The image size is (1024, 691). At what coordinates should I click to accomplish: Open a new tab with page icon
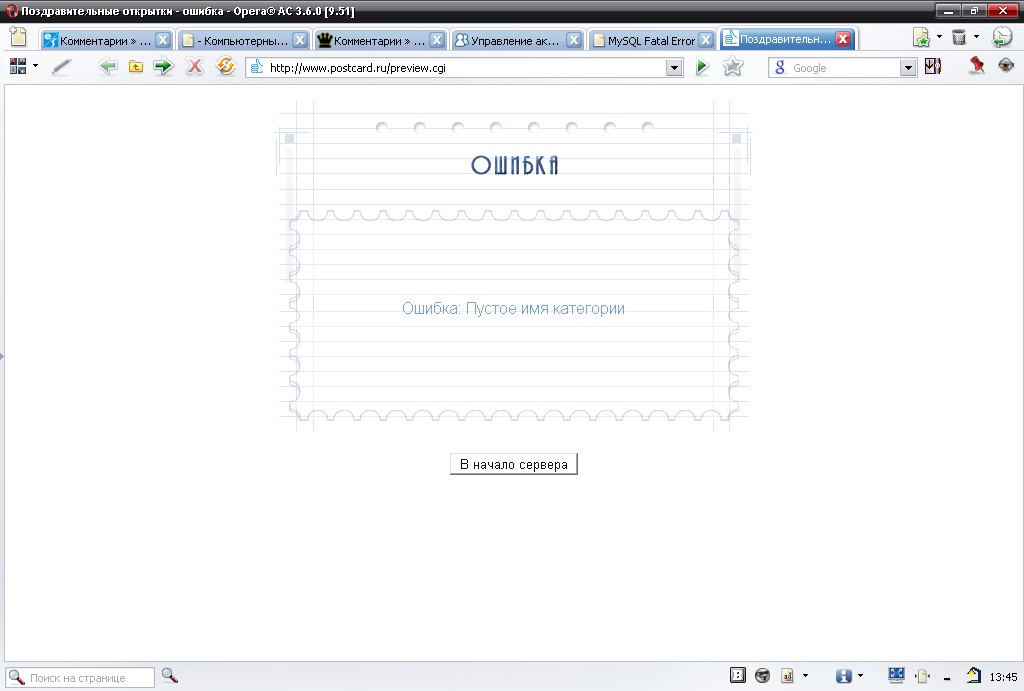click(x=18, y=37)
